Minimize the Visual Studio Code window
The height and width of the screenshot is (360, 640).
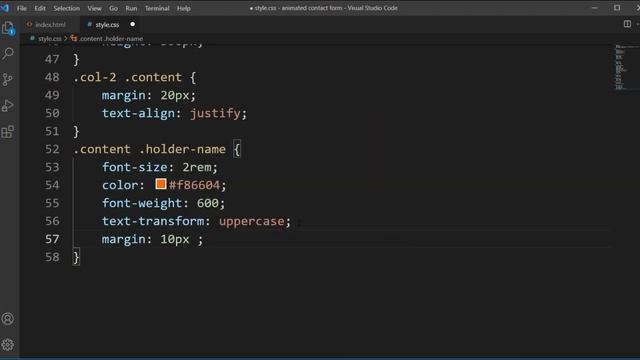coord(595,8)
